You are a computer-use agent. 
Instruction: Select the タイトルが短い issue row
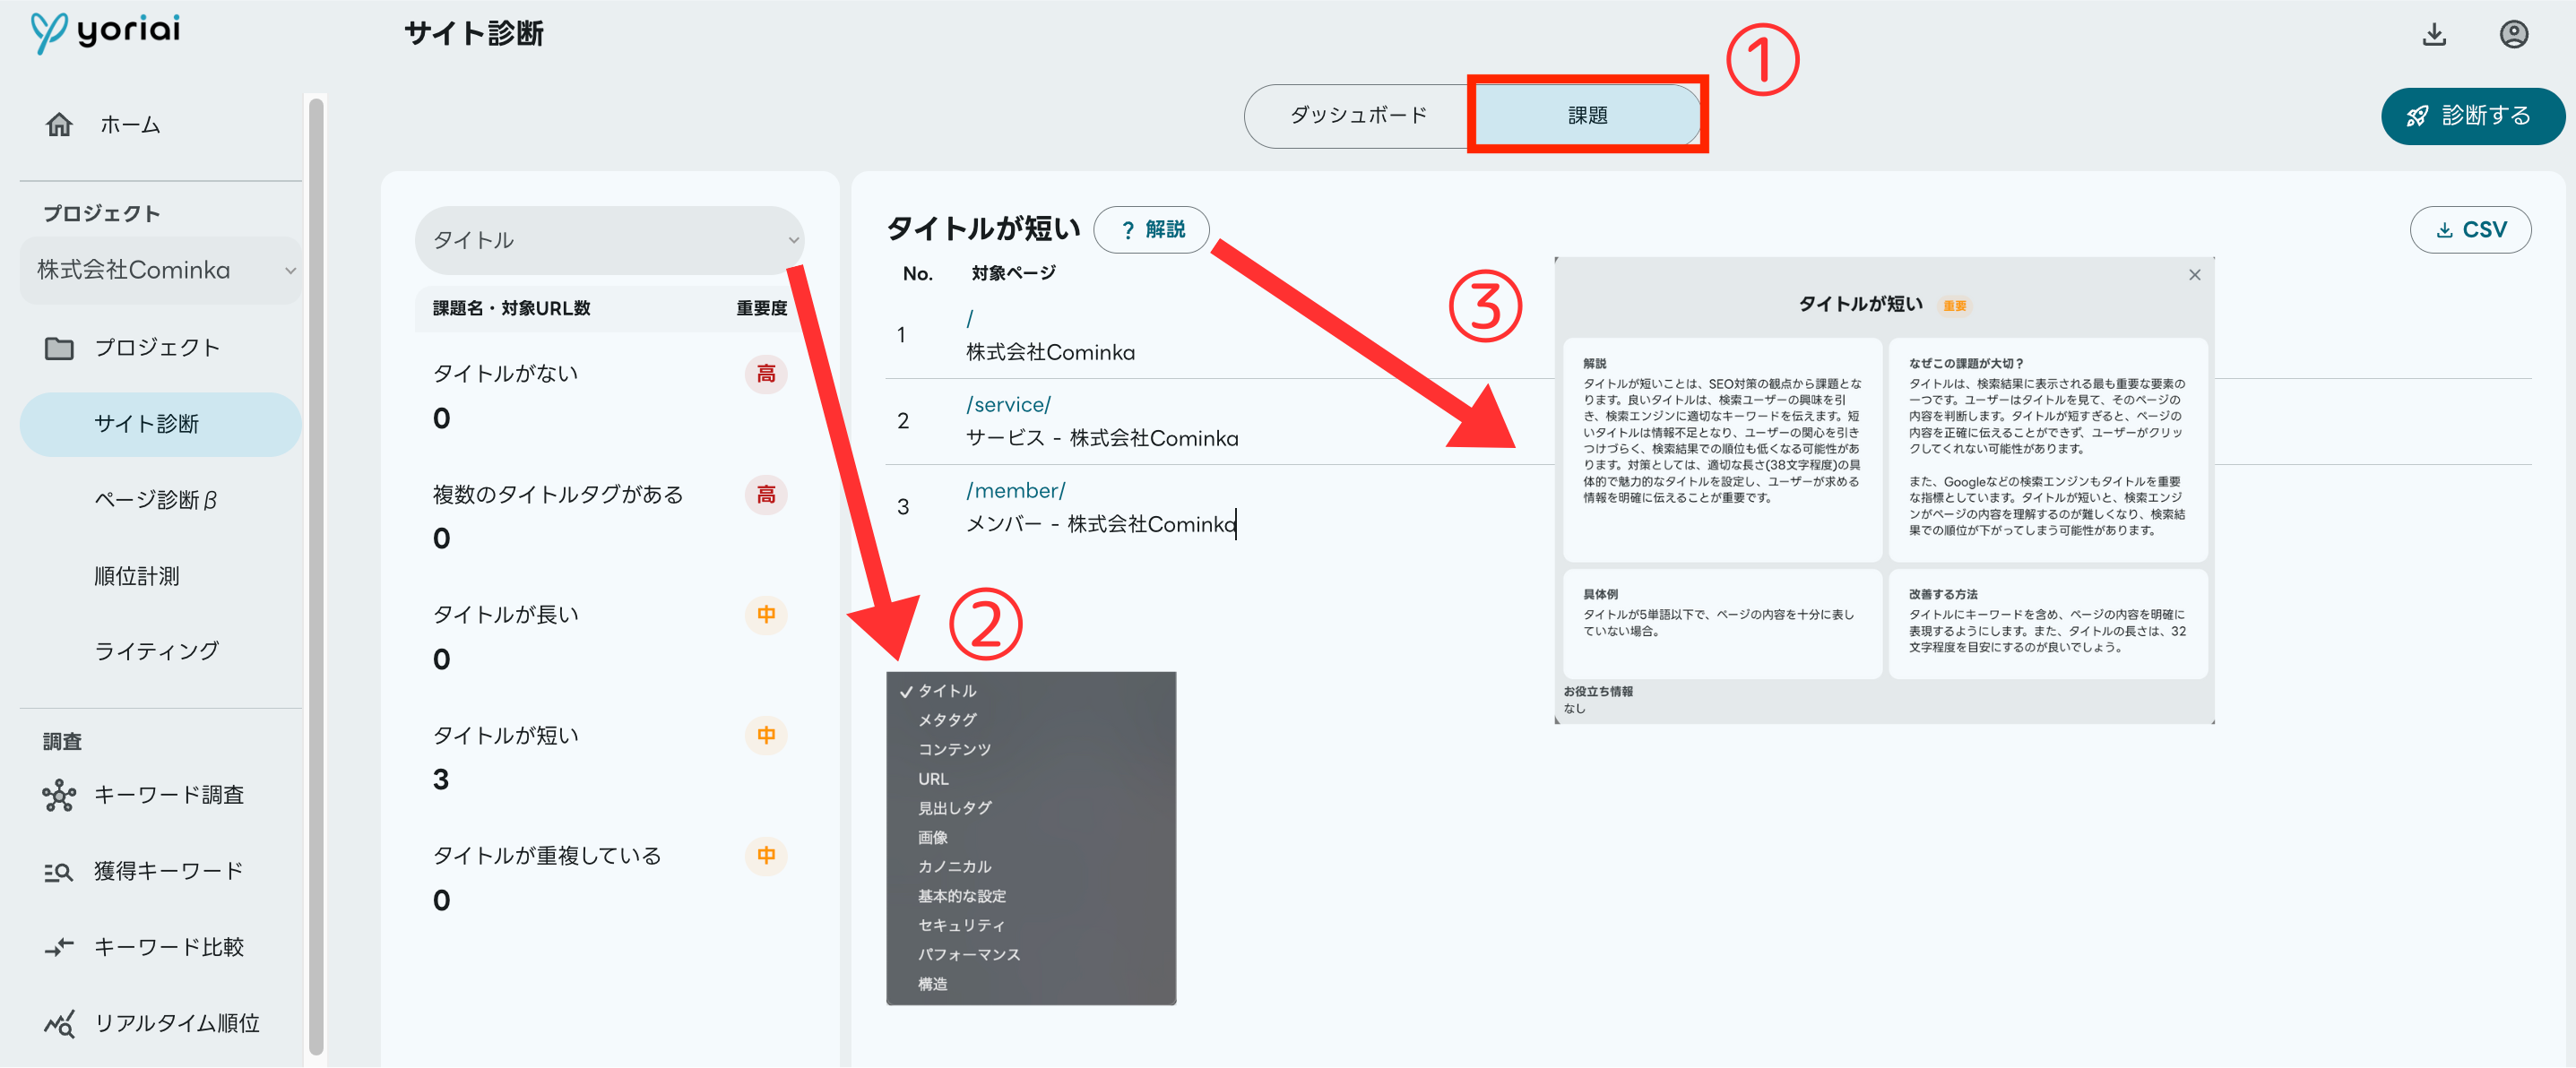pos(609,757)
